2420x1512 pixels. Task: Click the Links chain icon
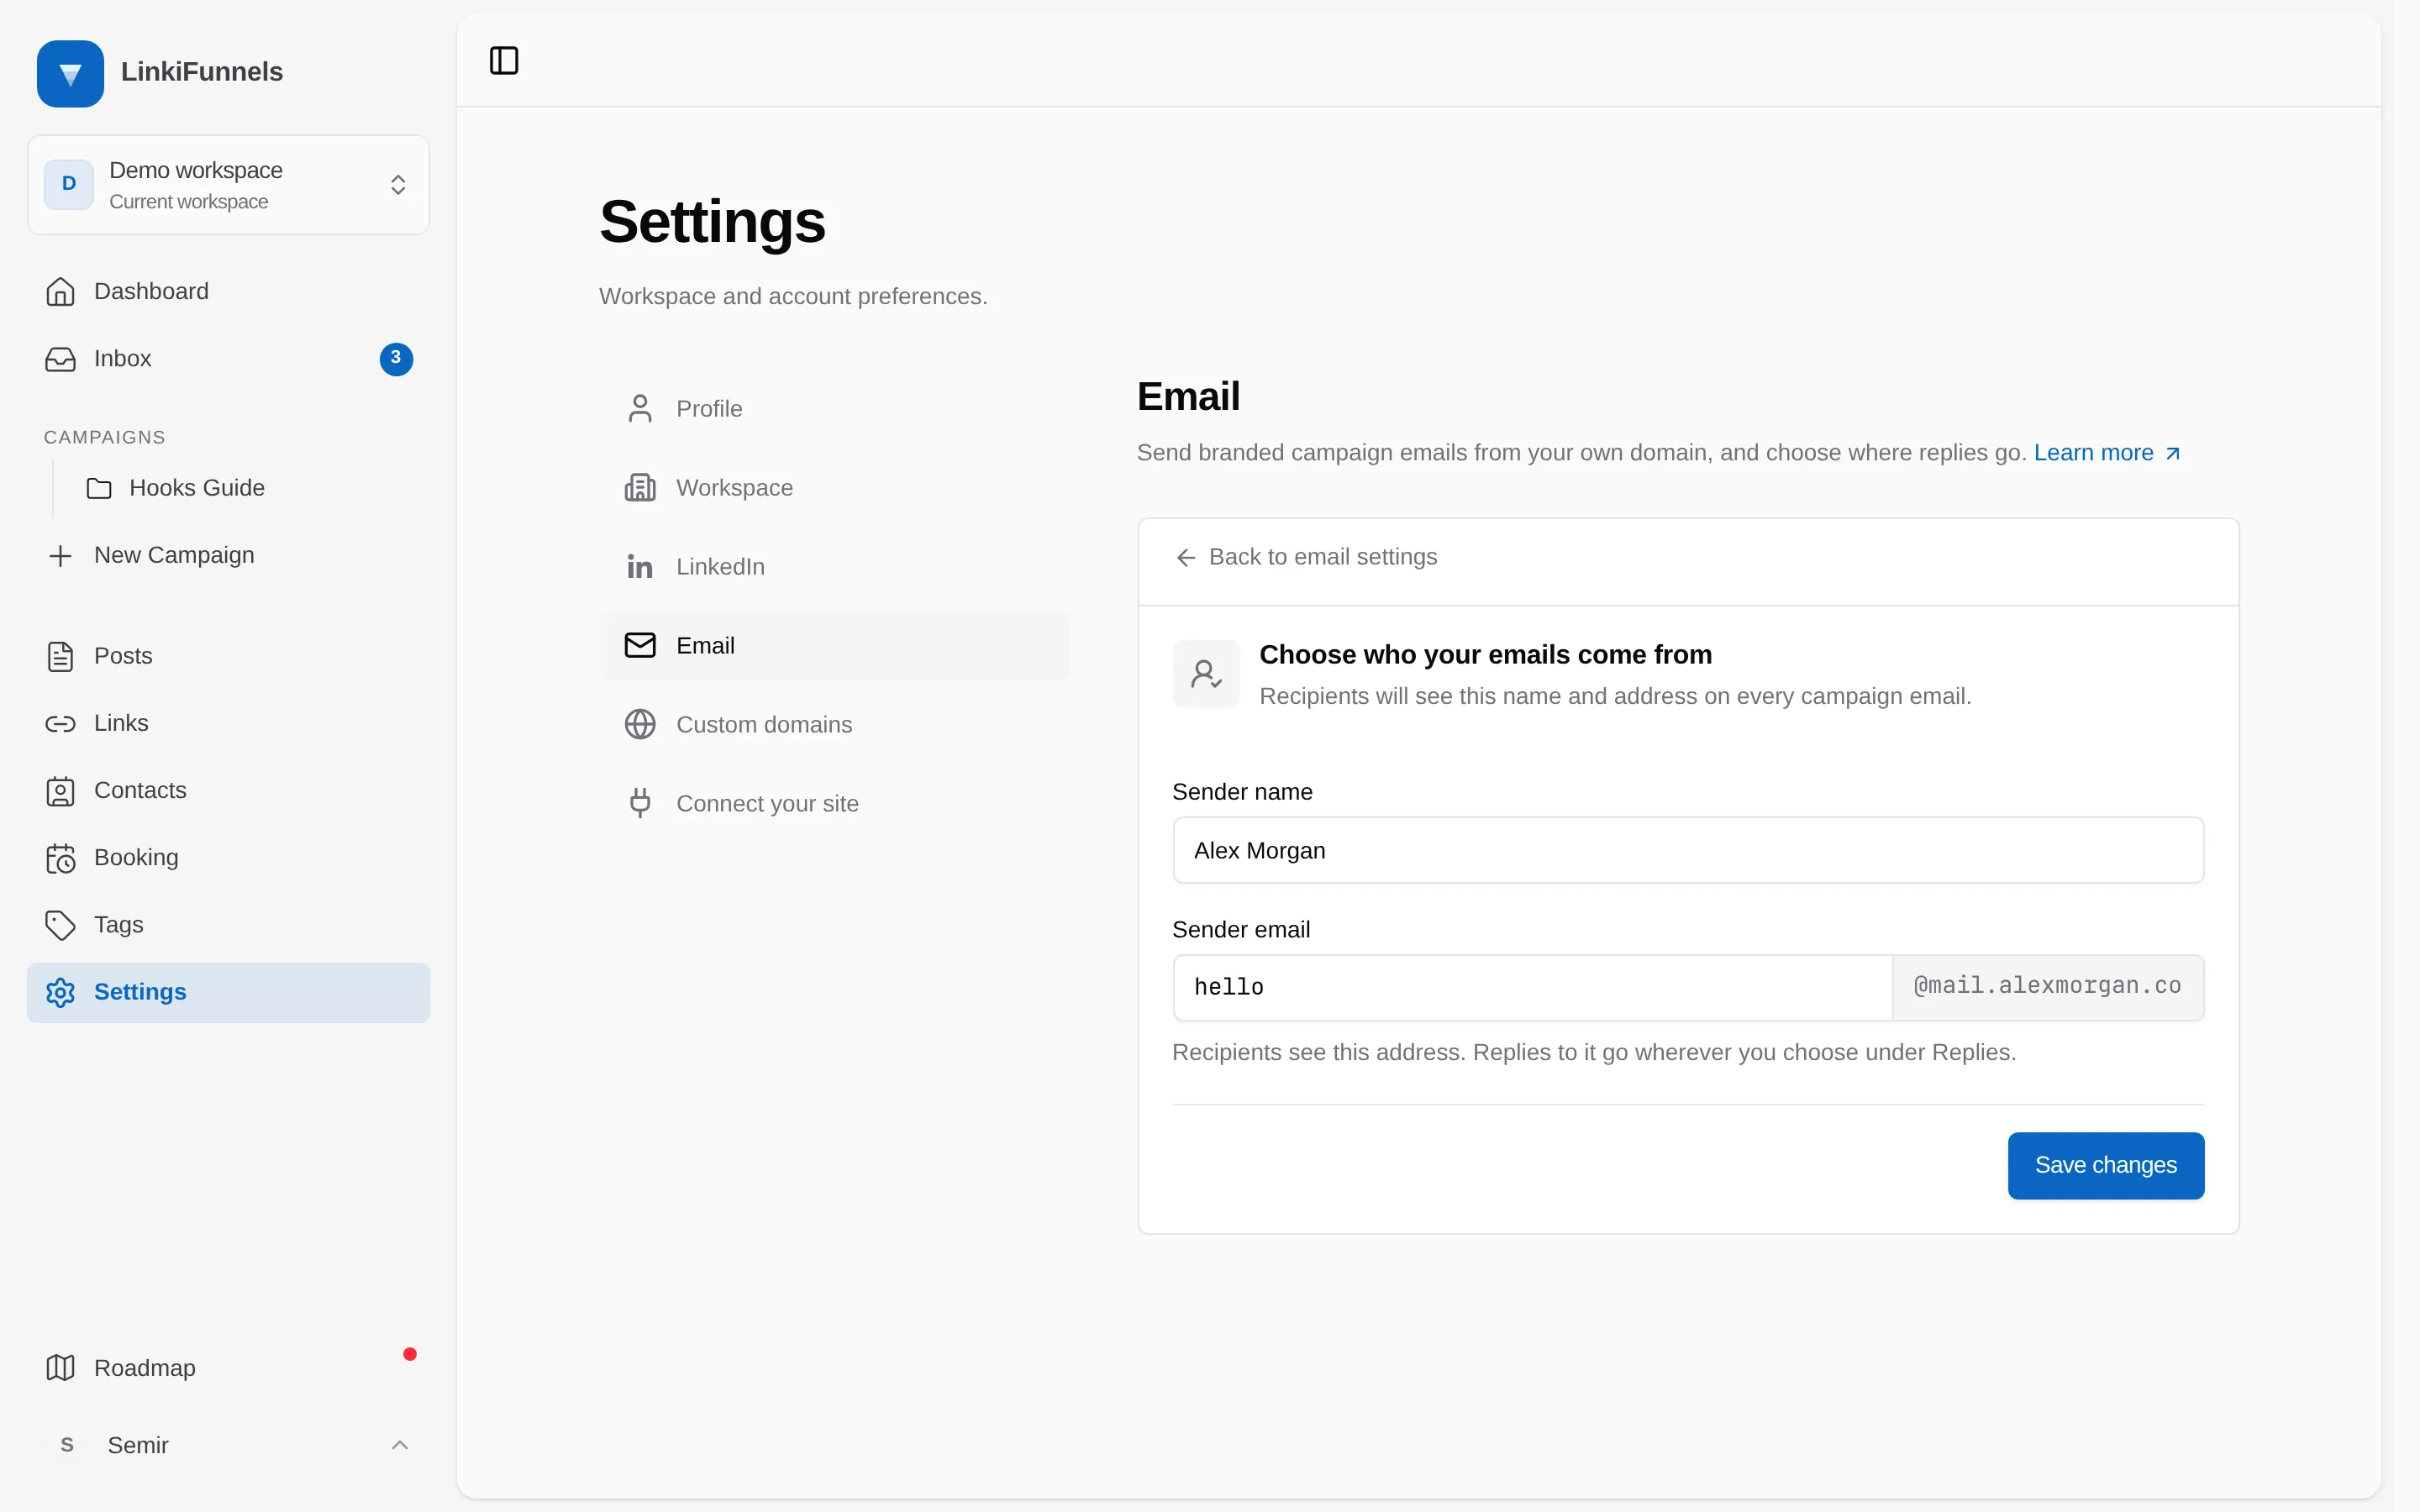60,724
